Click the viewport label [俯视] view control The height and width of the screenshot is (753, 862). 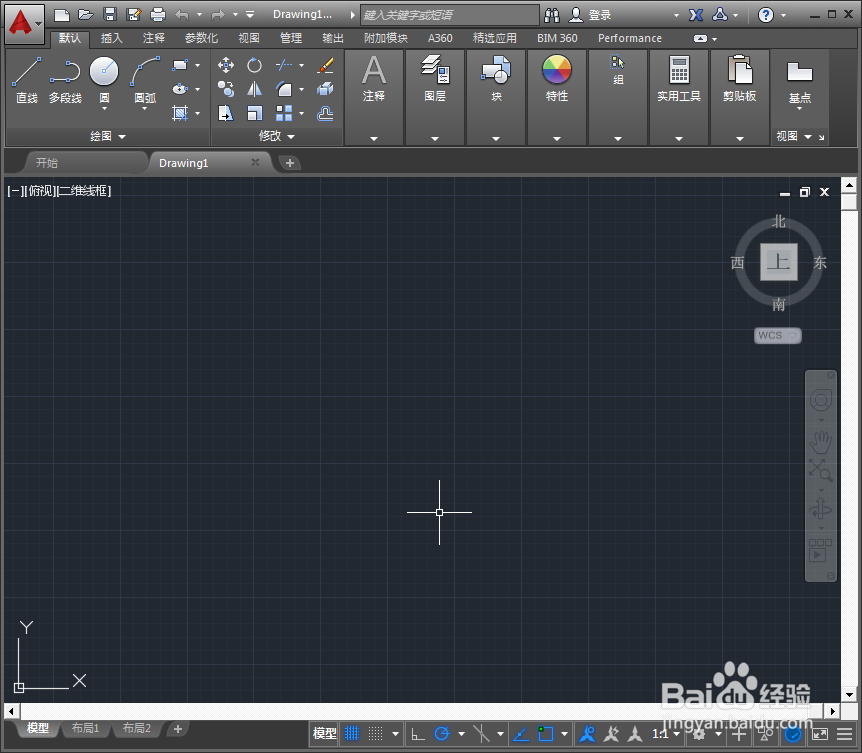[x=40, y=191]
